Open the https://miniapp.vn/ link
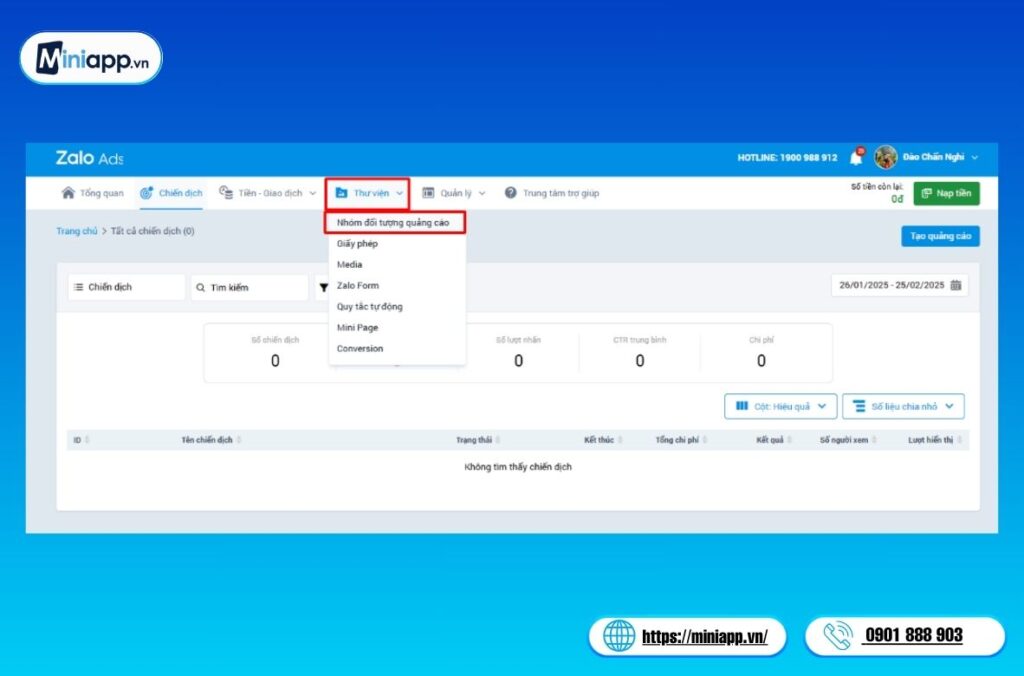Image resolution: width=1024 pixels, height=676 pixels. (705, 636)
